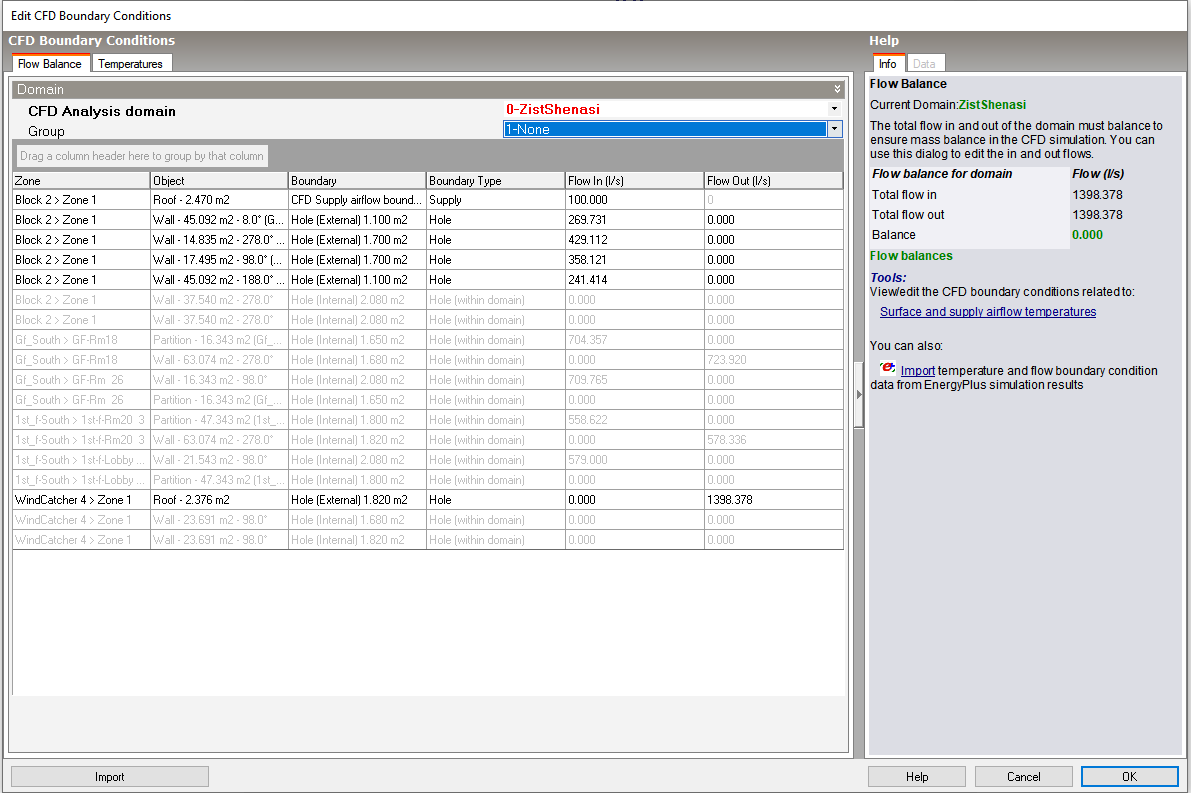The height and width of the screenshot is (793, 1191).
Task: Collapse the Help panel with splitter arrow
Action: tap(859, 394)
